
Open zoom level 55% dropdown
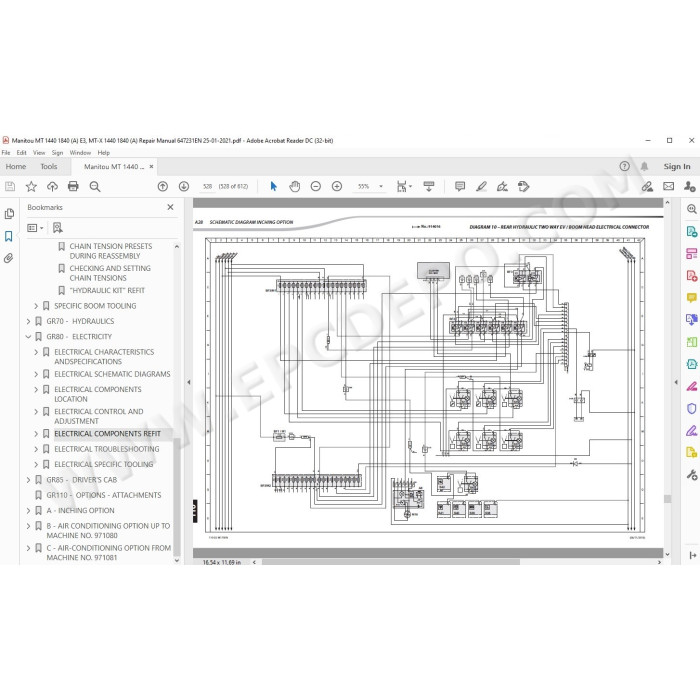pyautogui.click(x=381, y=186)
